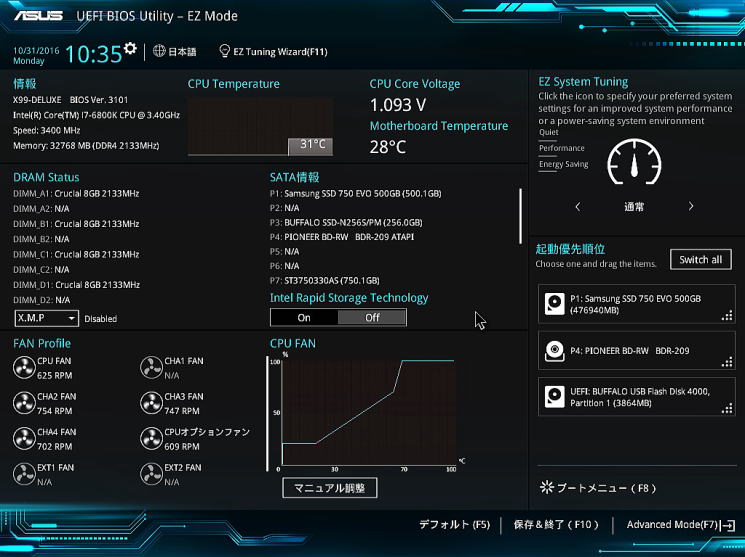Image resolution: width=745 pixels, height=557 pixels.
Task: Select next EZ System Tuning mode arrow
Action: [x=691, y=206]
